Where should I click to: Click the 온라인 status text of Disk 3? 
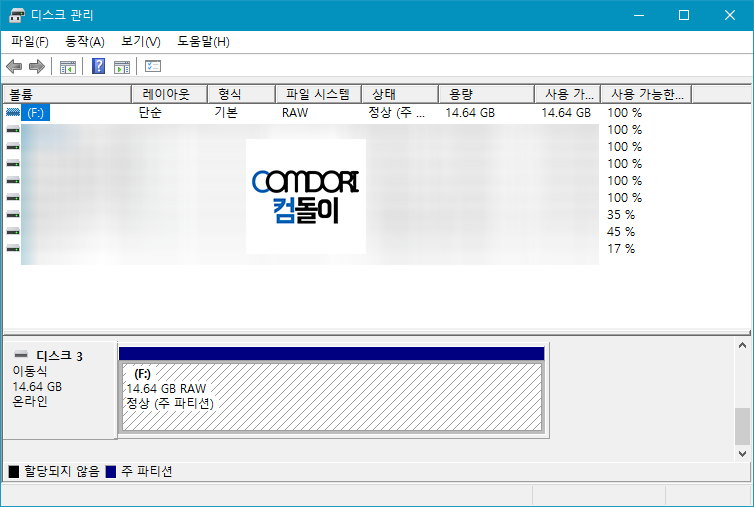click(30, 402)
